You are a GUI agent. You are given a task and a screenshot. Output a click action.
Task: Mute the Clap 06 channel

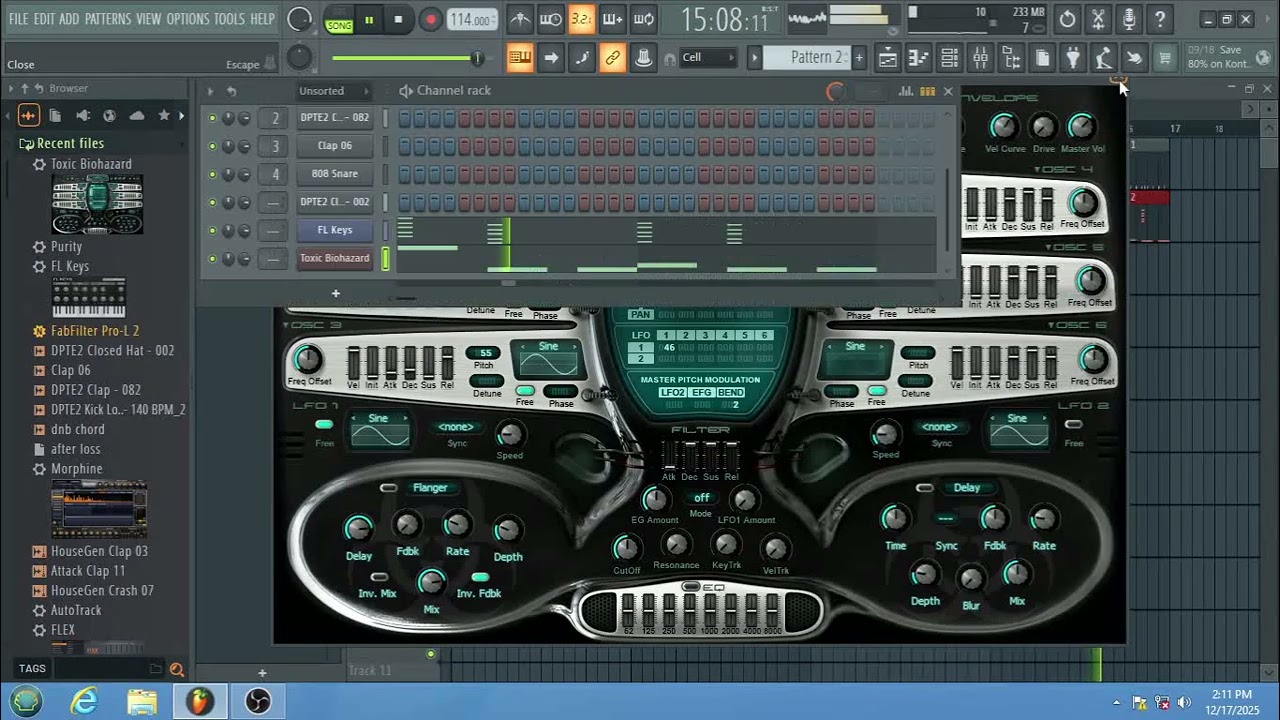pyautogui.click(x=212, y=146)
